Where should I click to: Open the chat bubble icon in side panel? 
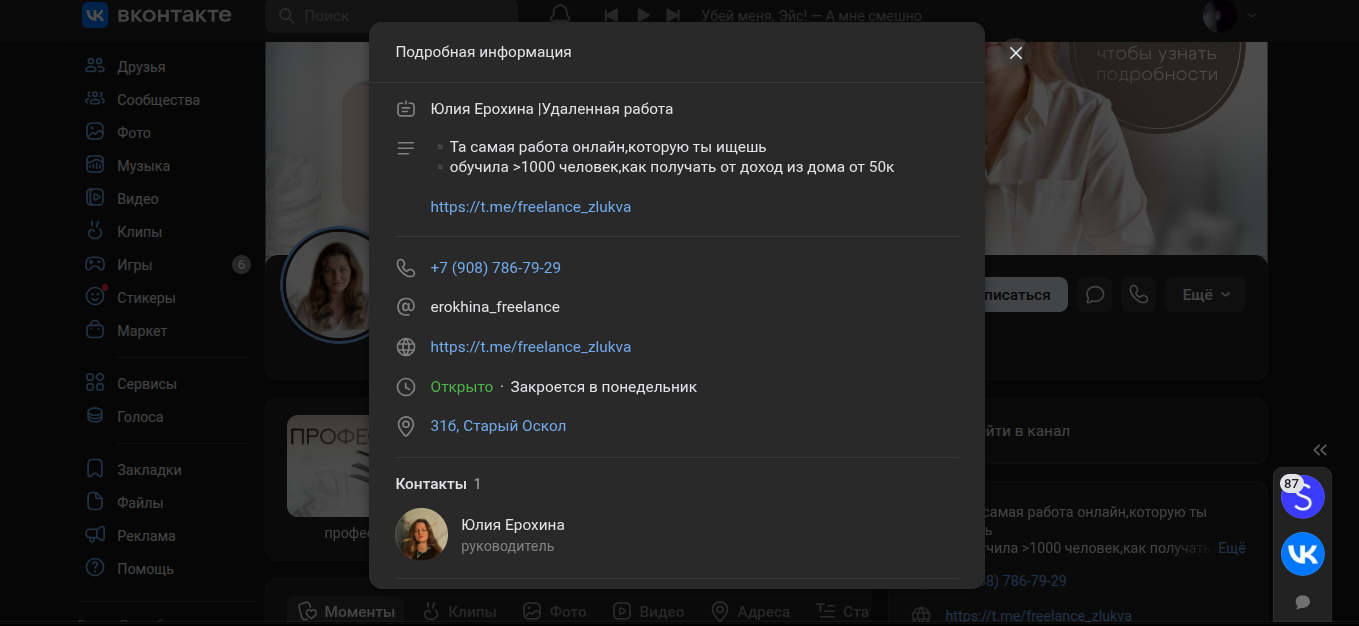point(1302,602)
